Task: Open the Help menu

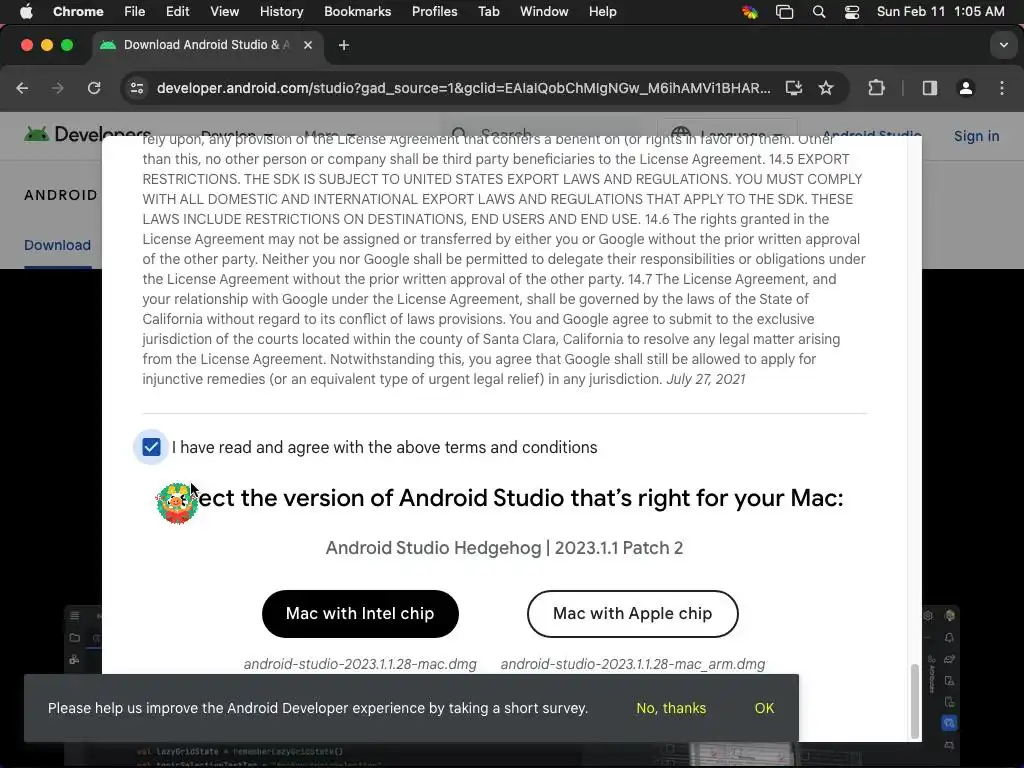Action: 602,11
